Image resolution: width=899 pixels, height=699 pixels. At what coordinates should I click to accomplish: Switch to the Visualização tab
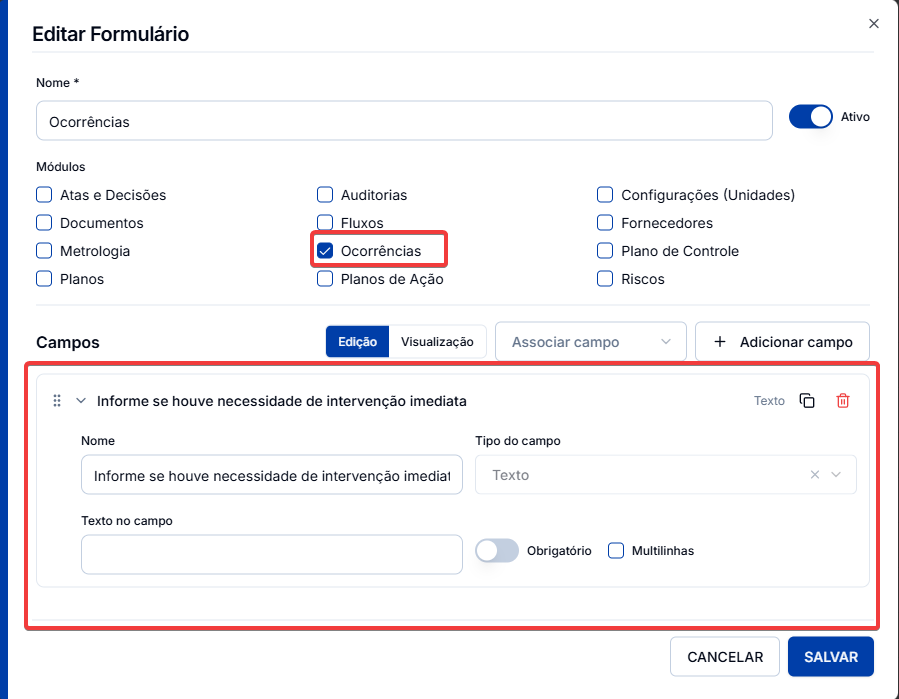tap(437, 342)
